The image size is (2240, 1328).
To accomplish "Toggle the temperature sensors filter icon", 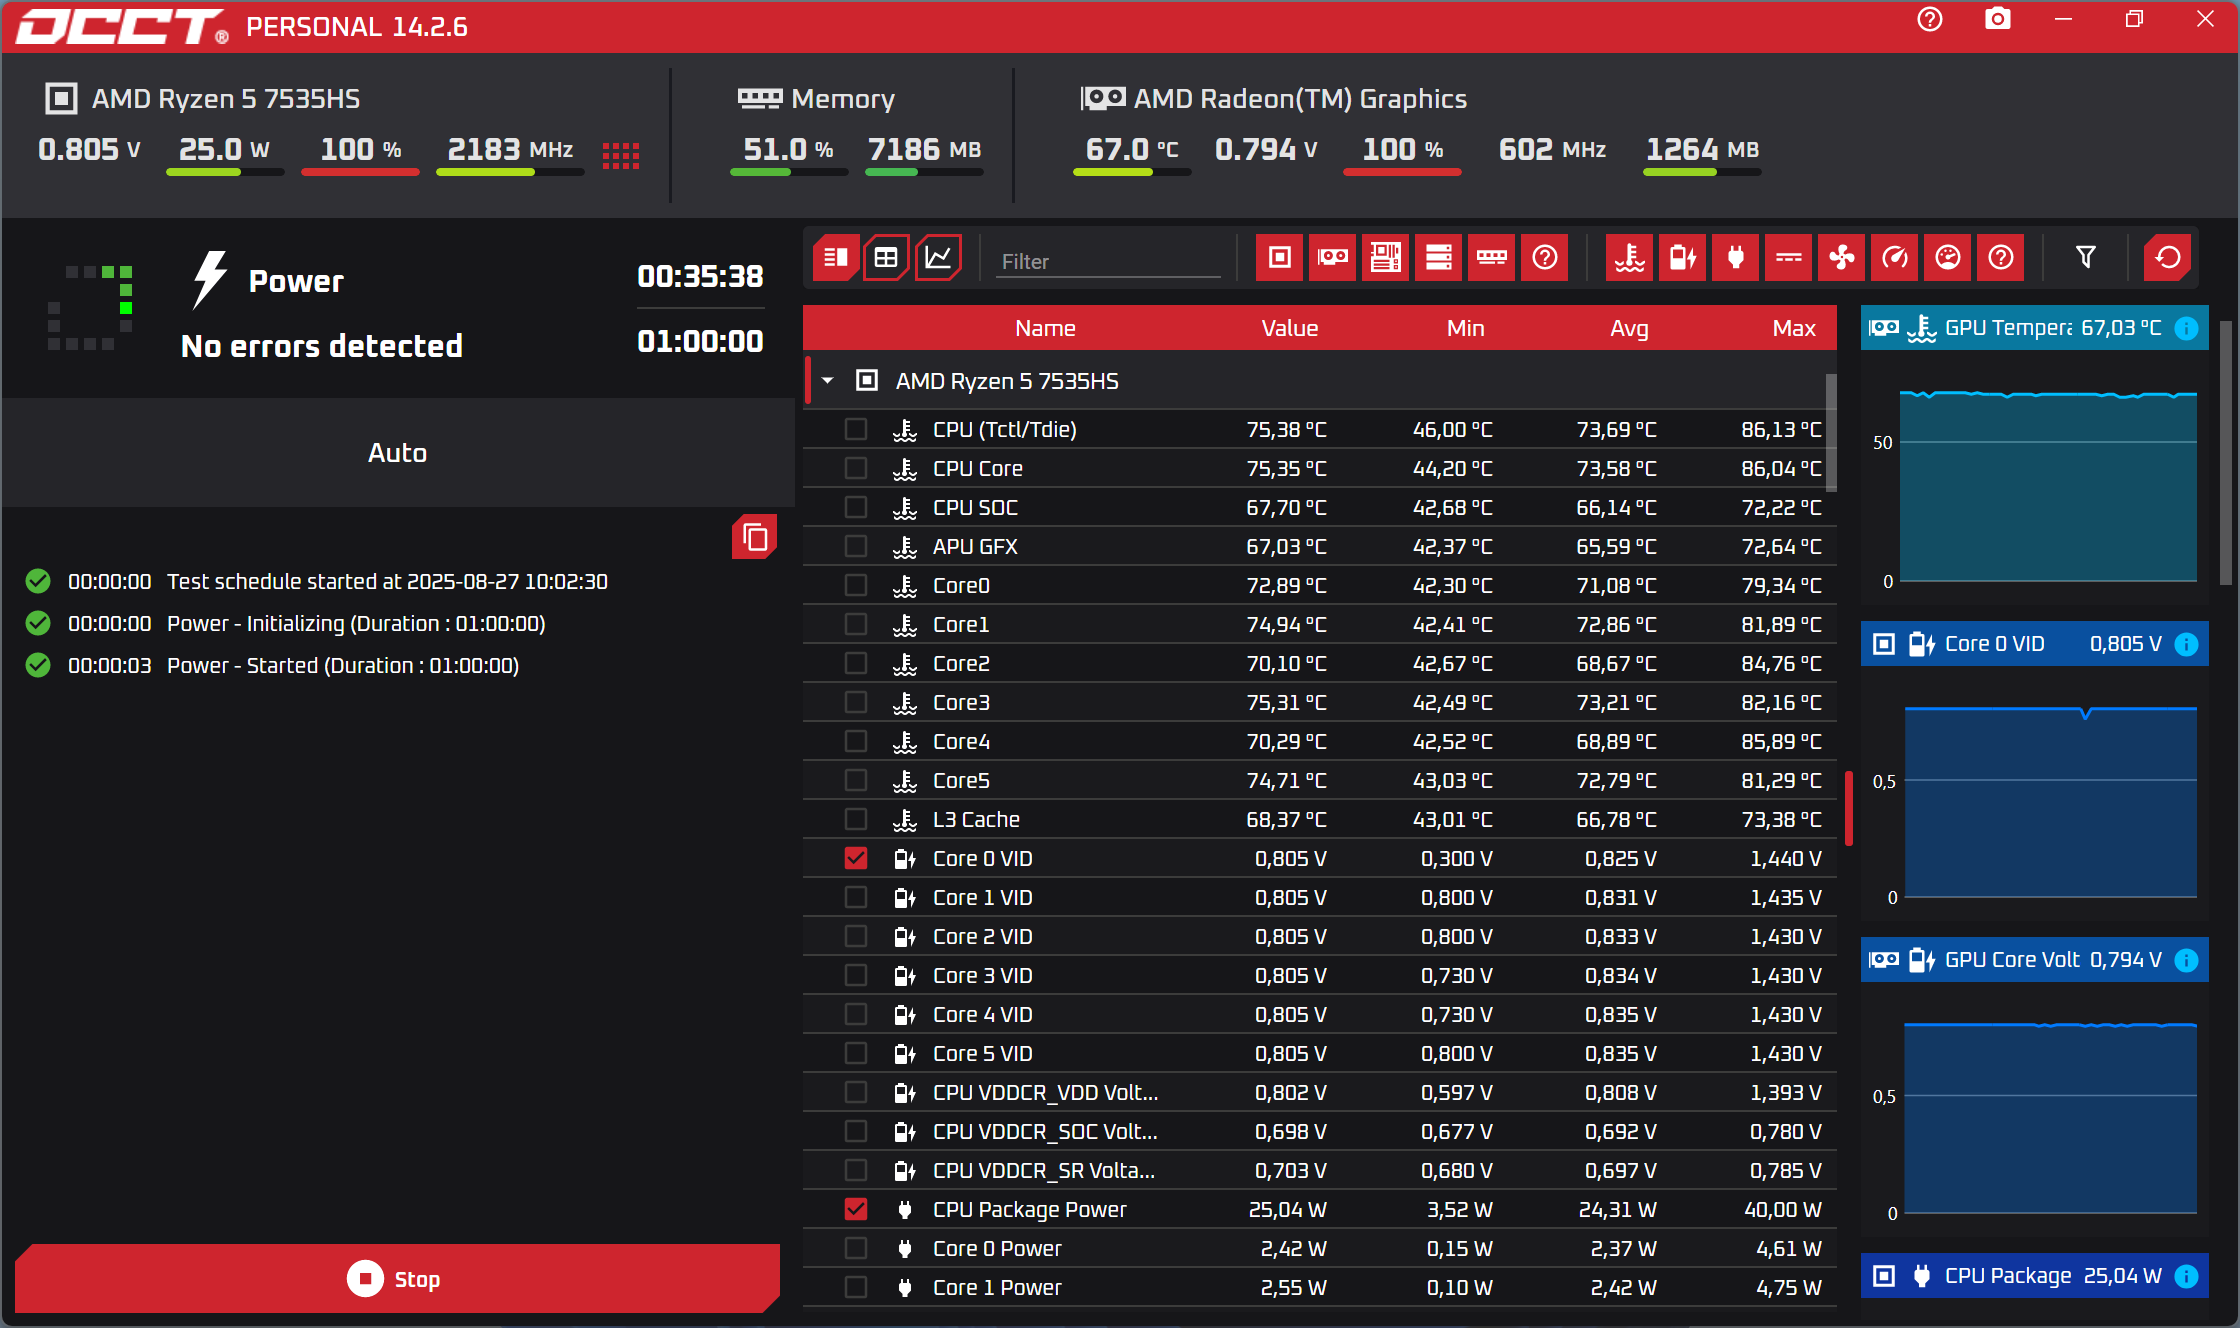I will tap(1629, 258).
